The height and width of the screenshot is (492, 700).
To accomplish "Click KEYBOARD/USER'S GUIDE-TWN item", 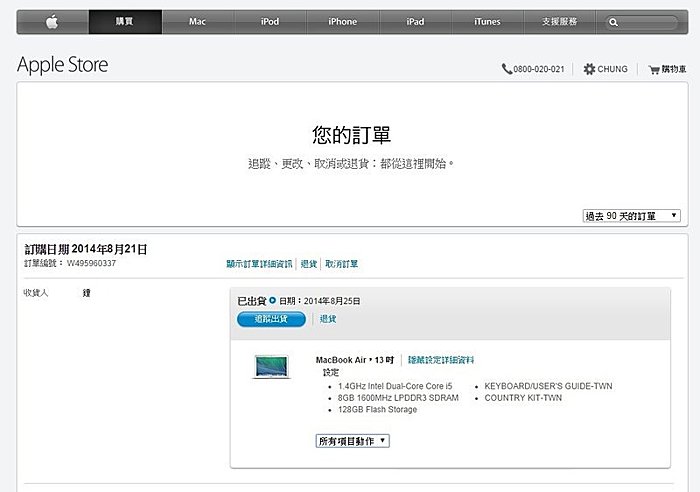I will point(549,386).
